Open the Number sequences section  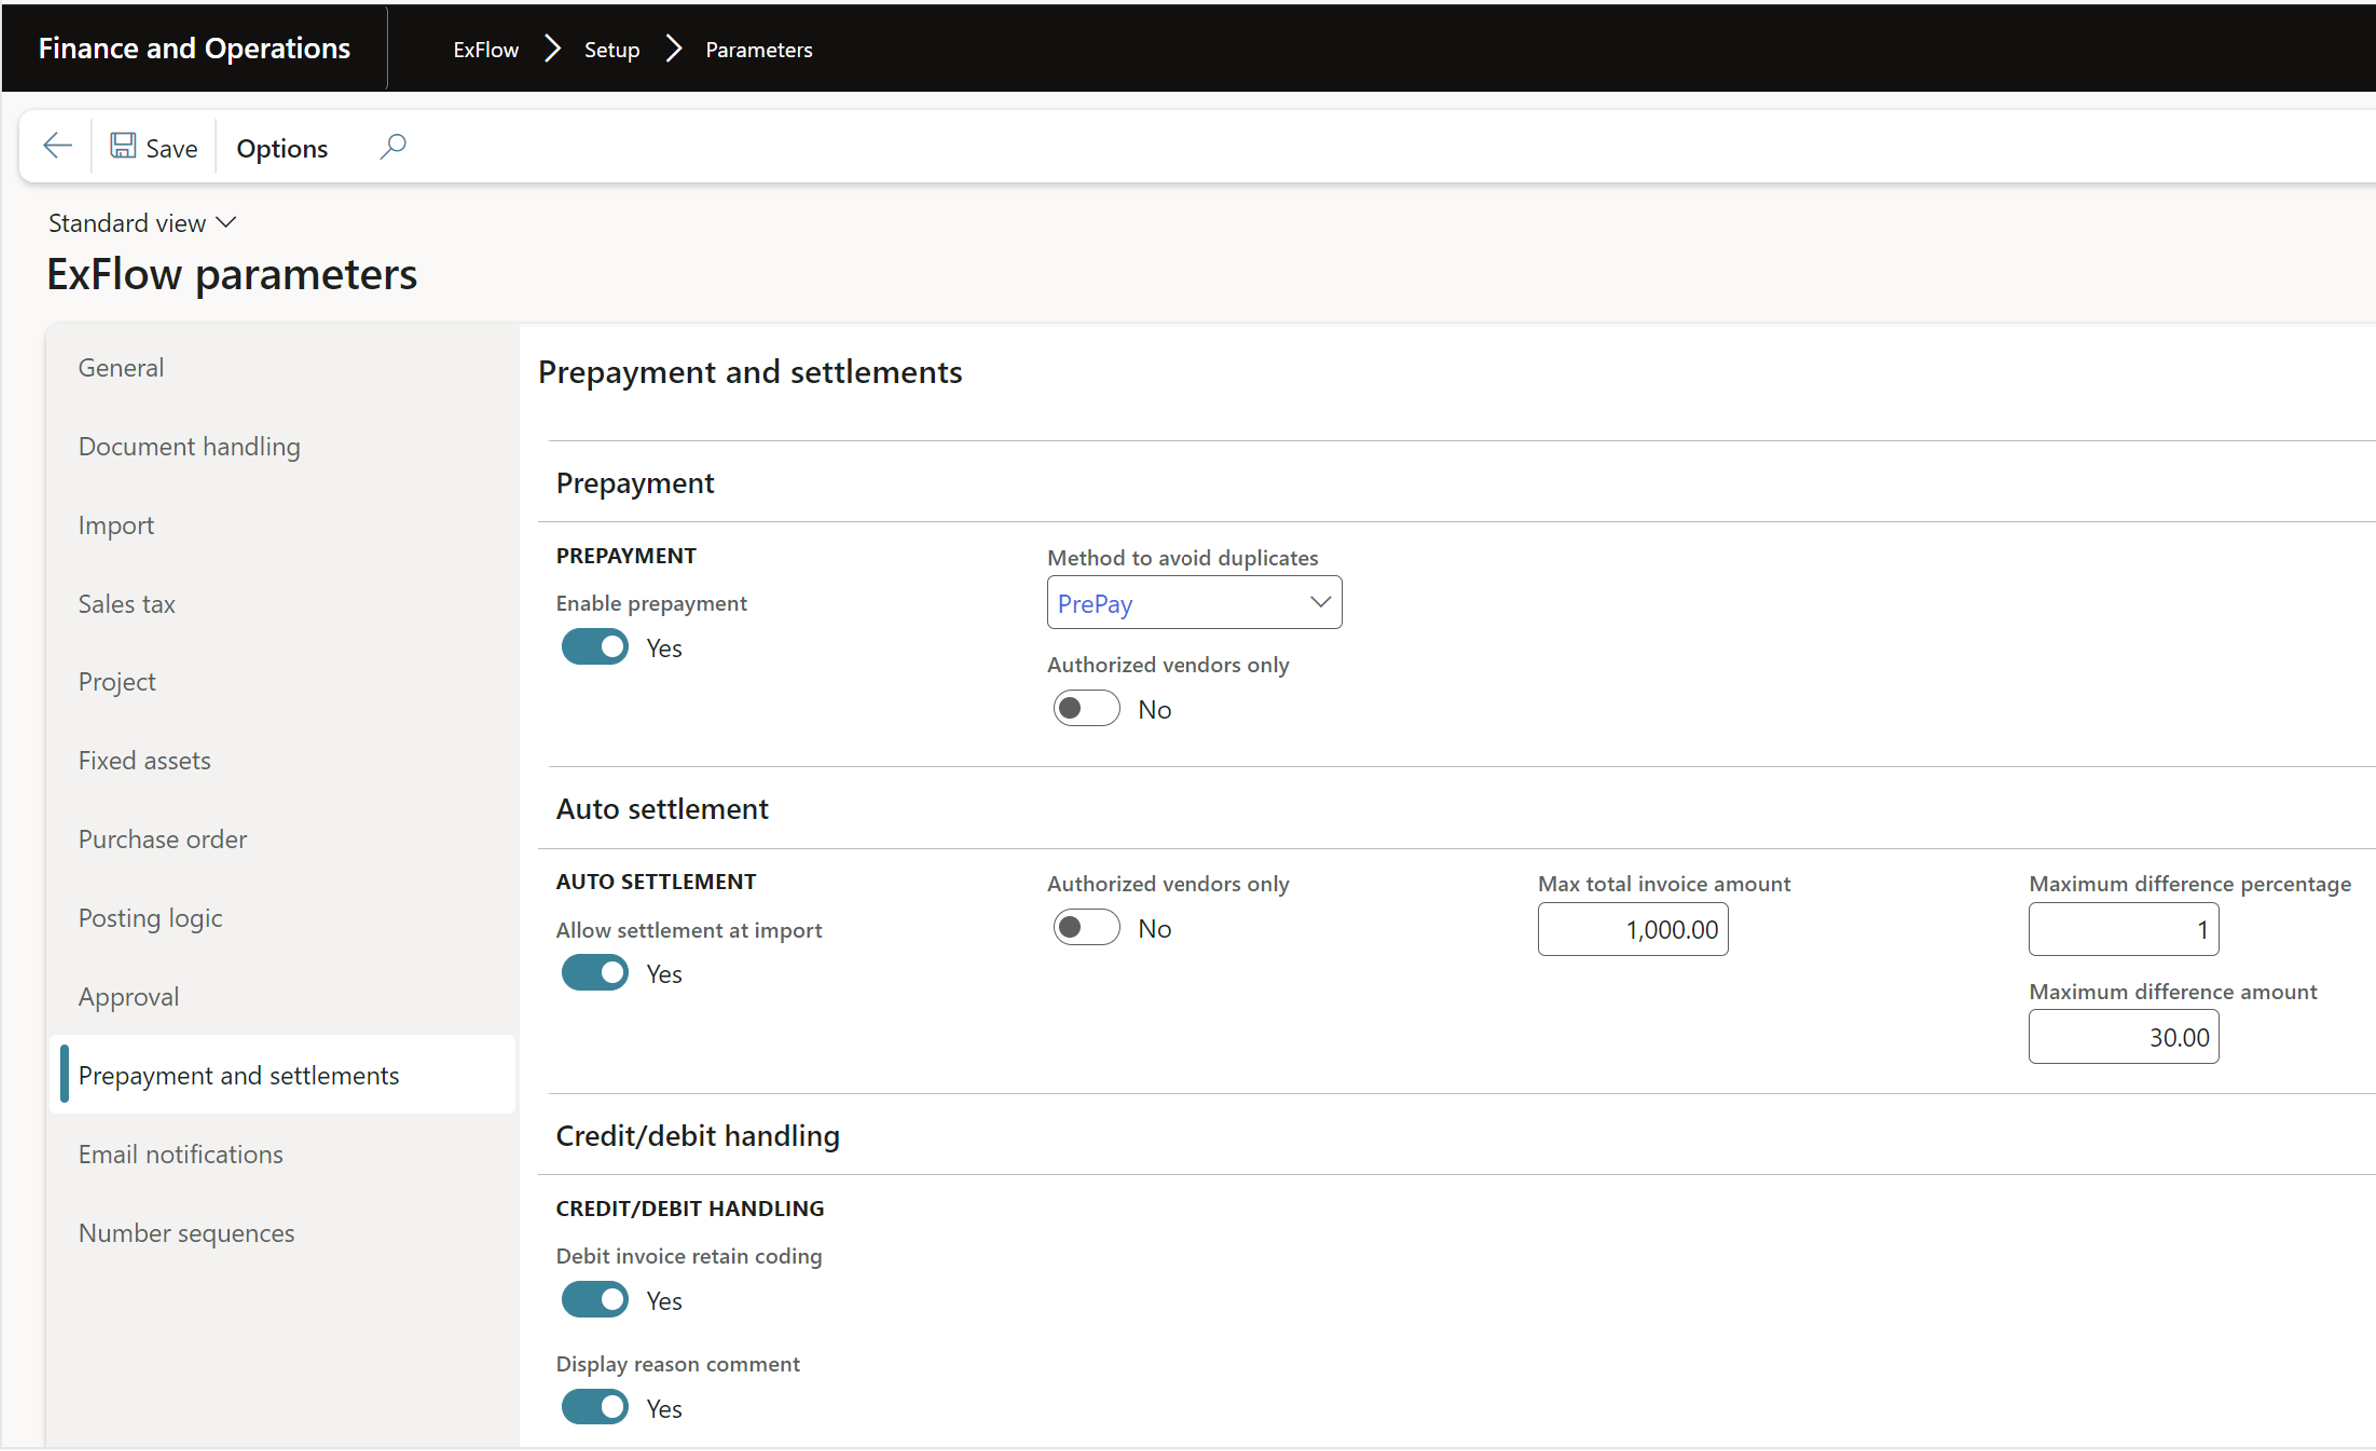tap(185, 1232)
